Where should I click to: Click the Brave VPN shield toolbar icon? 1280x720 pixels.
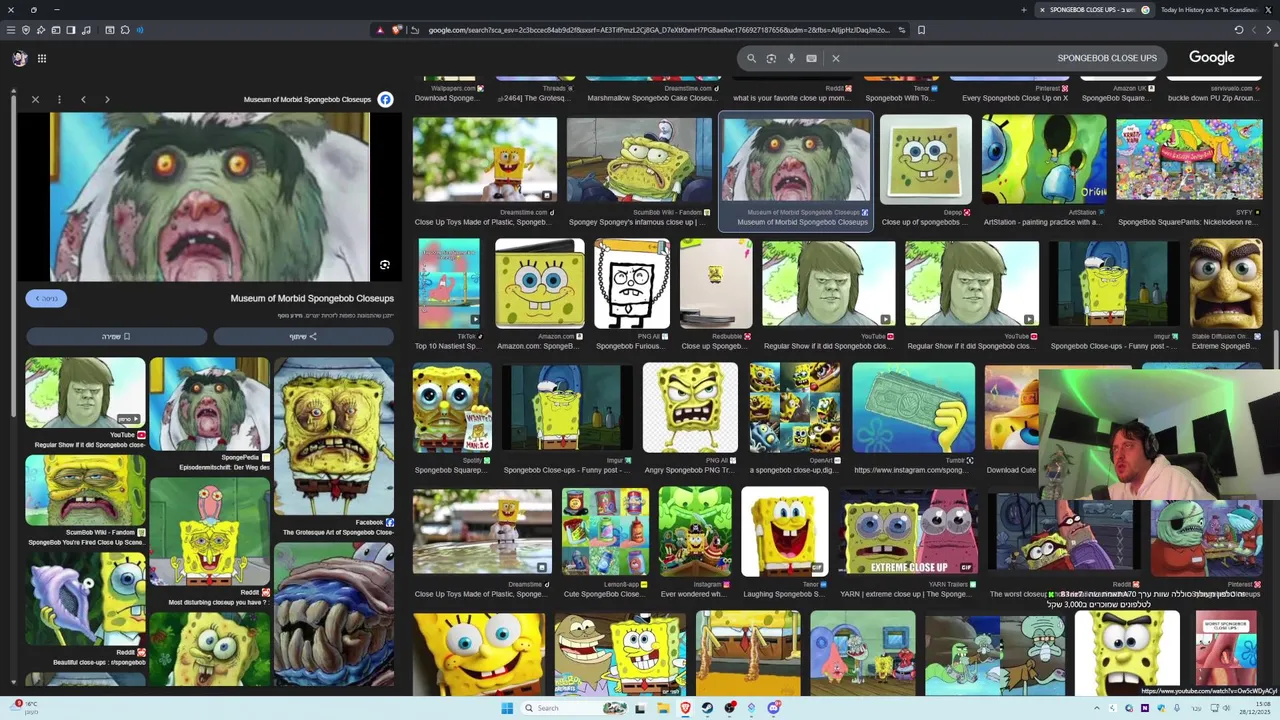(26, 30)
